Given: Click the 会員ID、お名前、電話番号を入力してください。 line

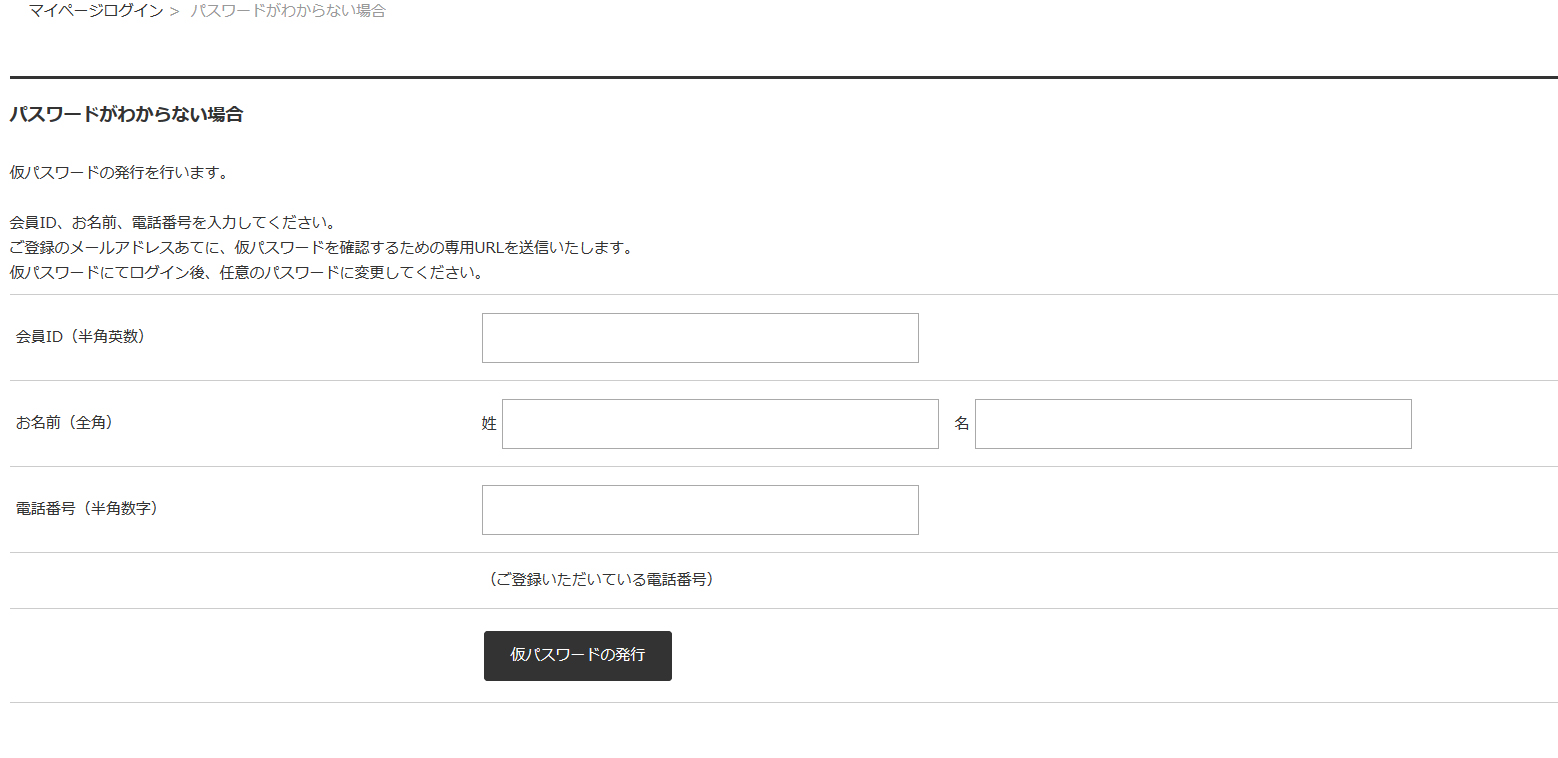Looking at the screenshot, I should click(172, 222).
